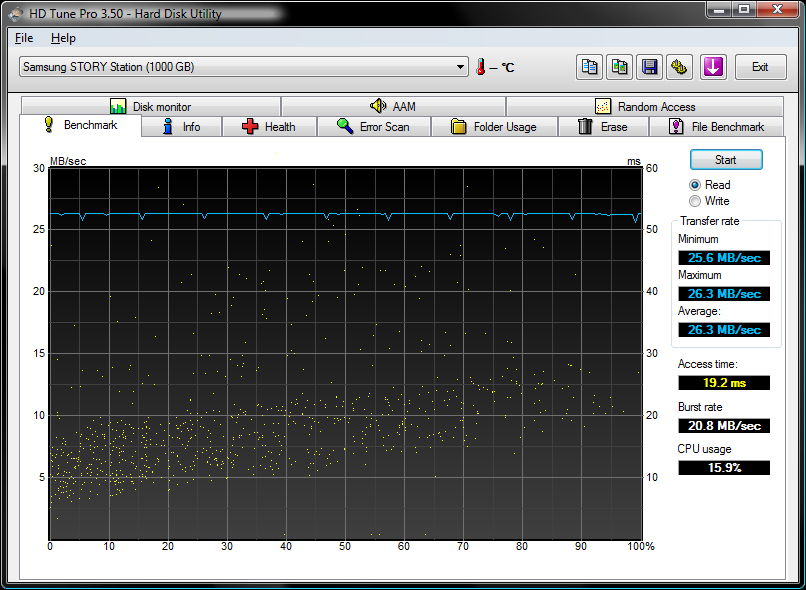
Task: Minimize the HD Tune Pro window
Action: point(719,10)
